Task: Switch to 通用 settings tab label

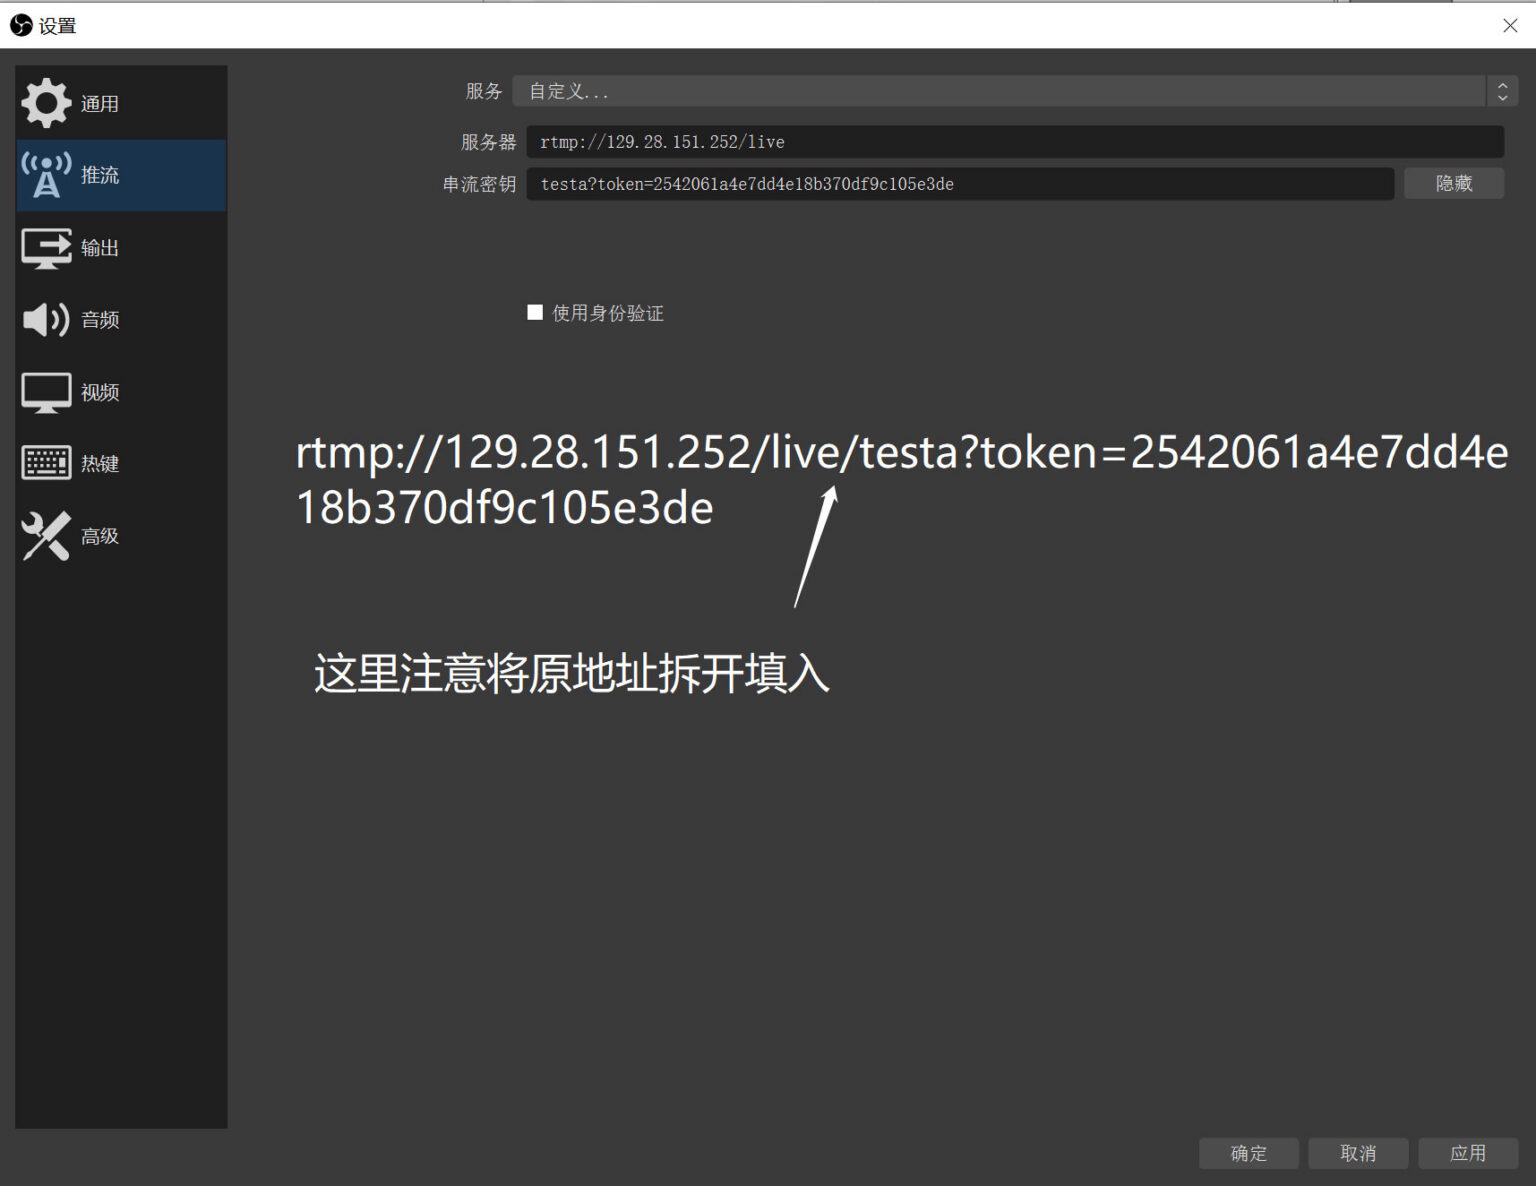Action: tap(100, 104)
